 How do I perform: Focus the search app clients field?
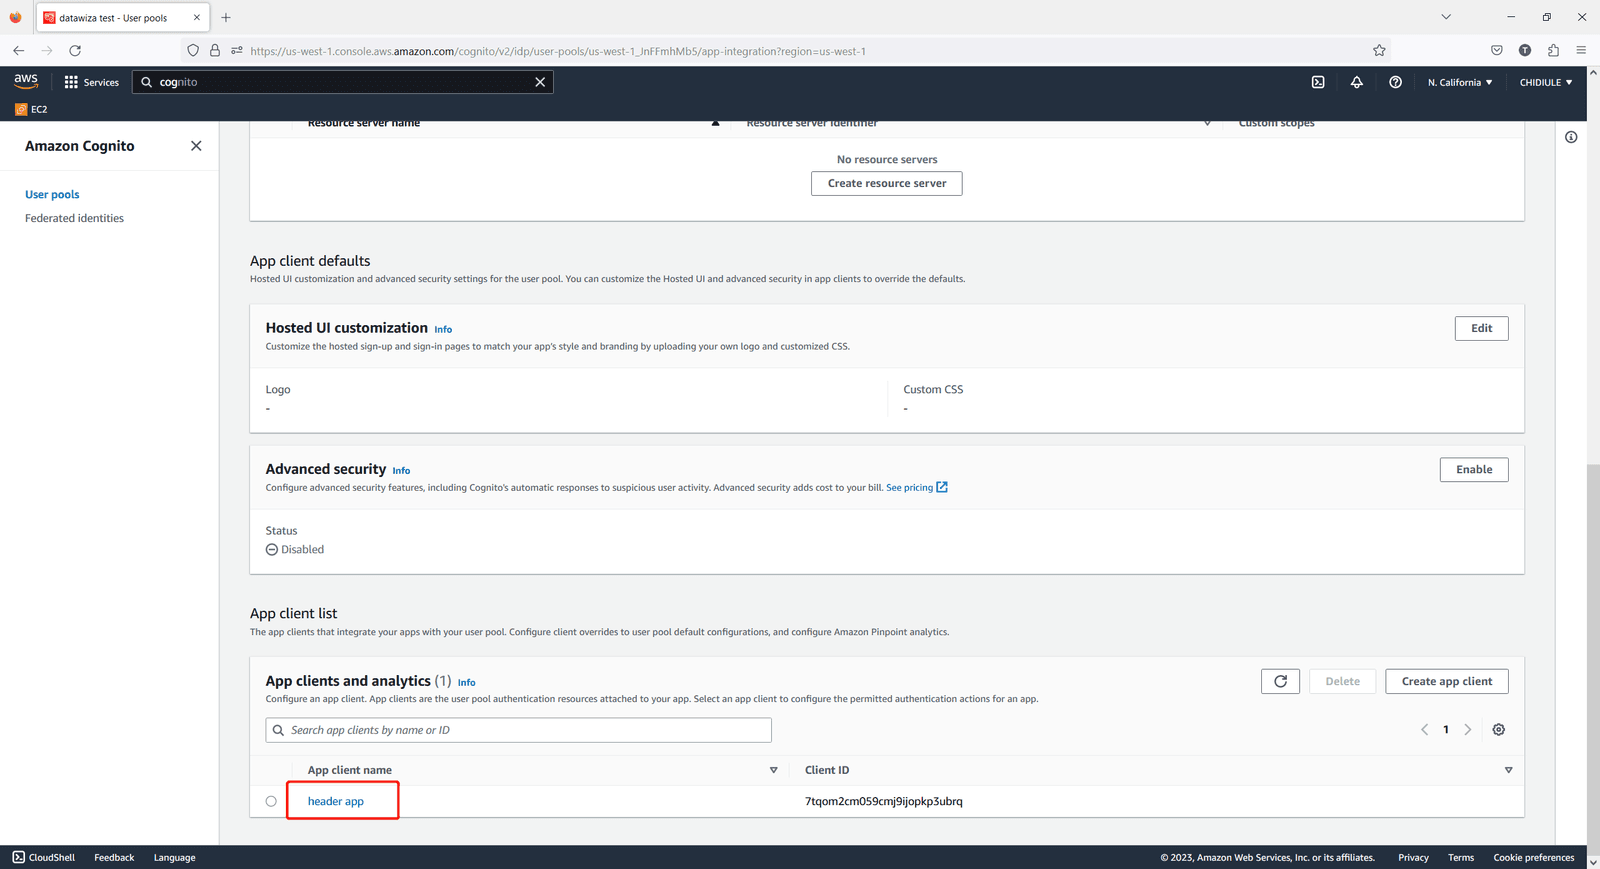pyautogui.click(x=518, y=730)
